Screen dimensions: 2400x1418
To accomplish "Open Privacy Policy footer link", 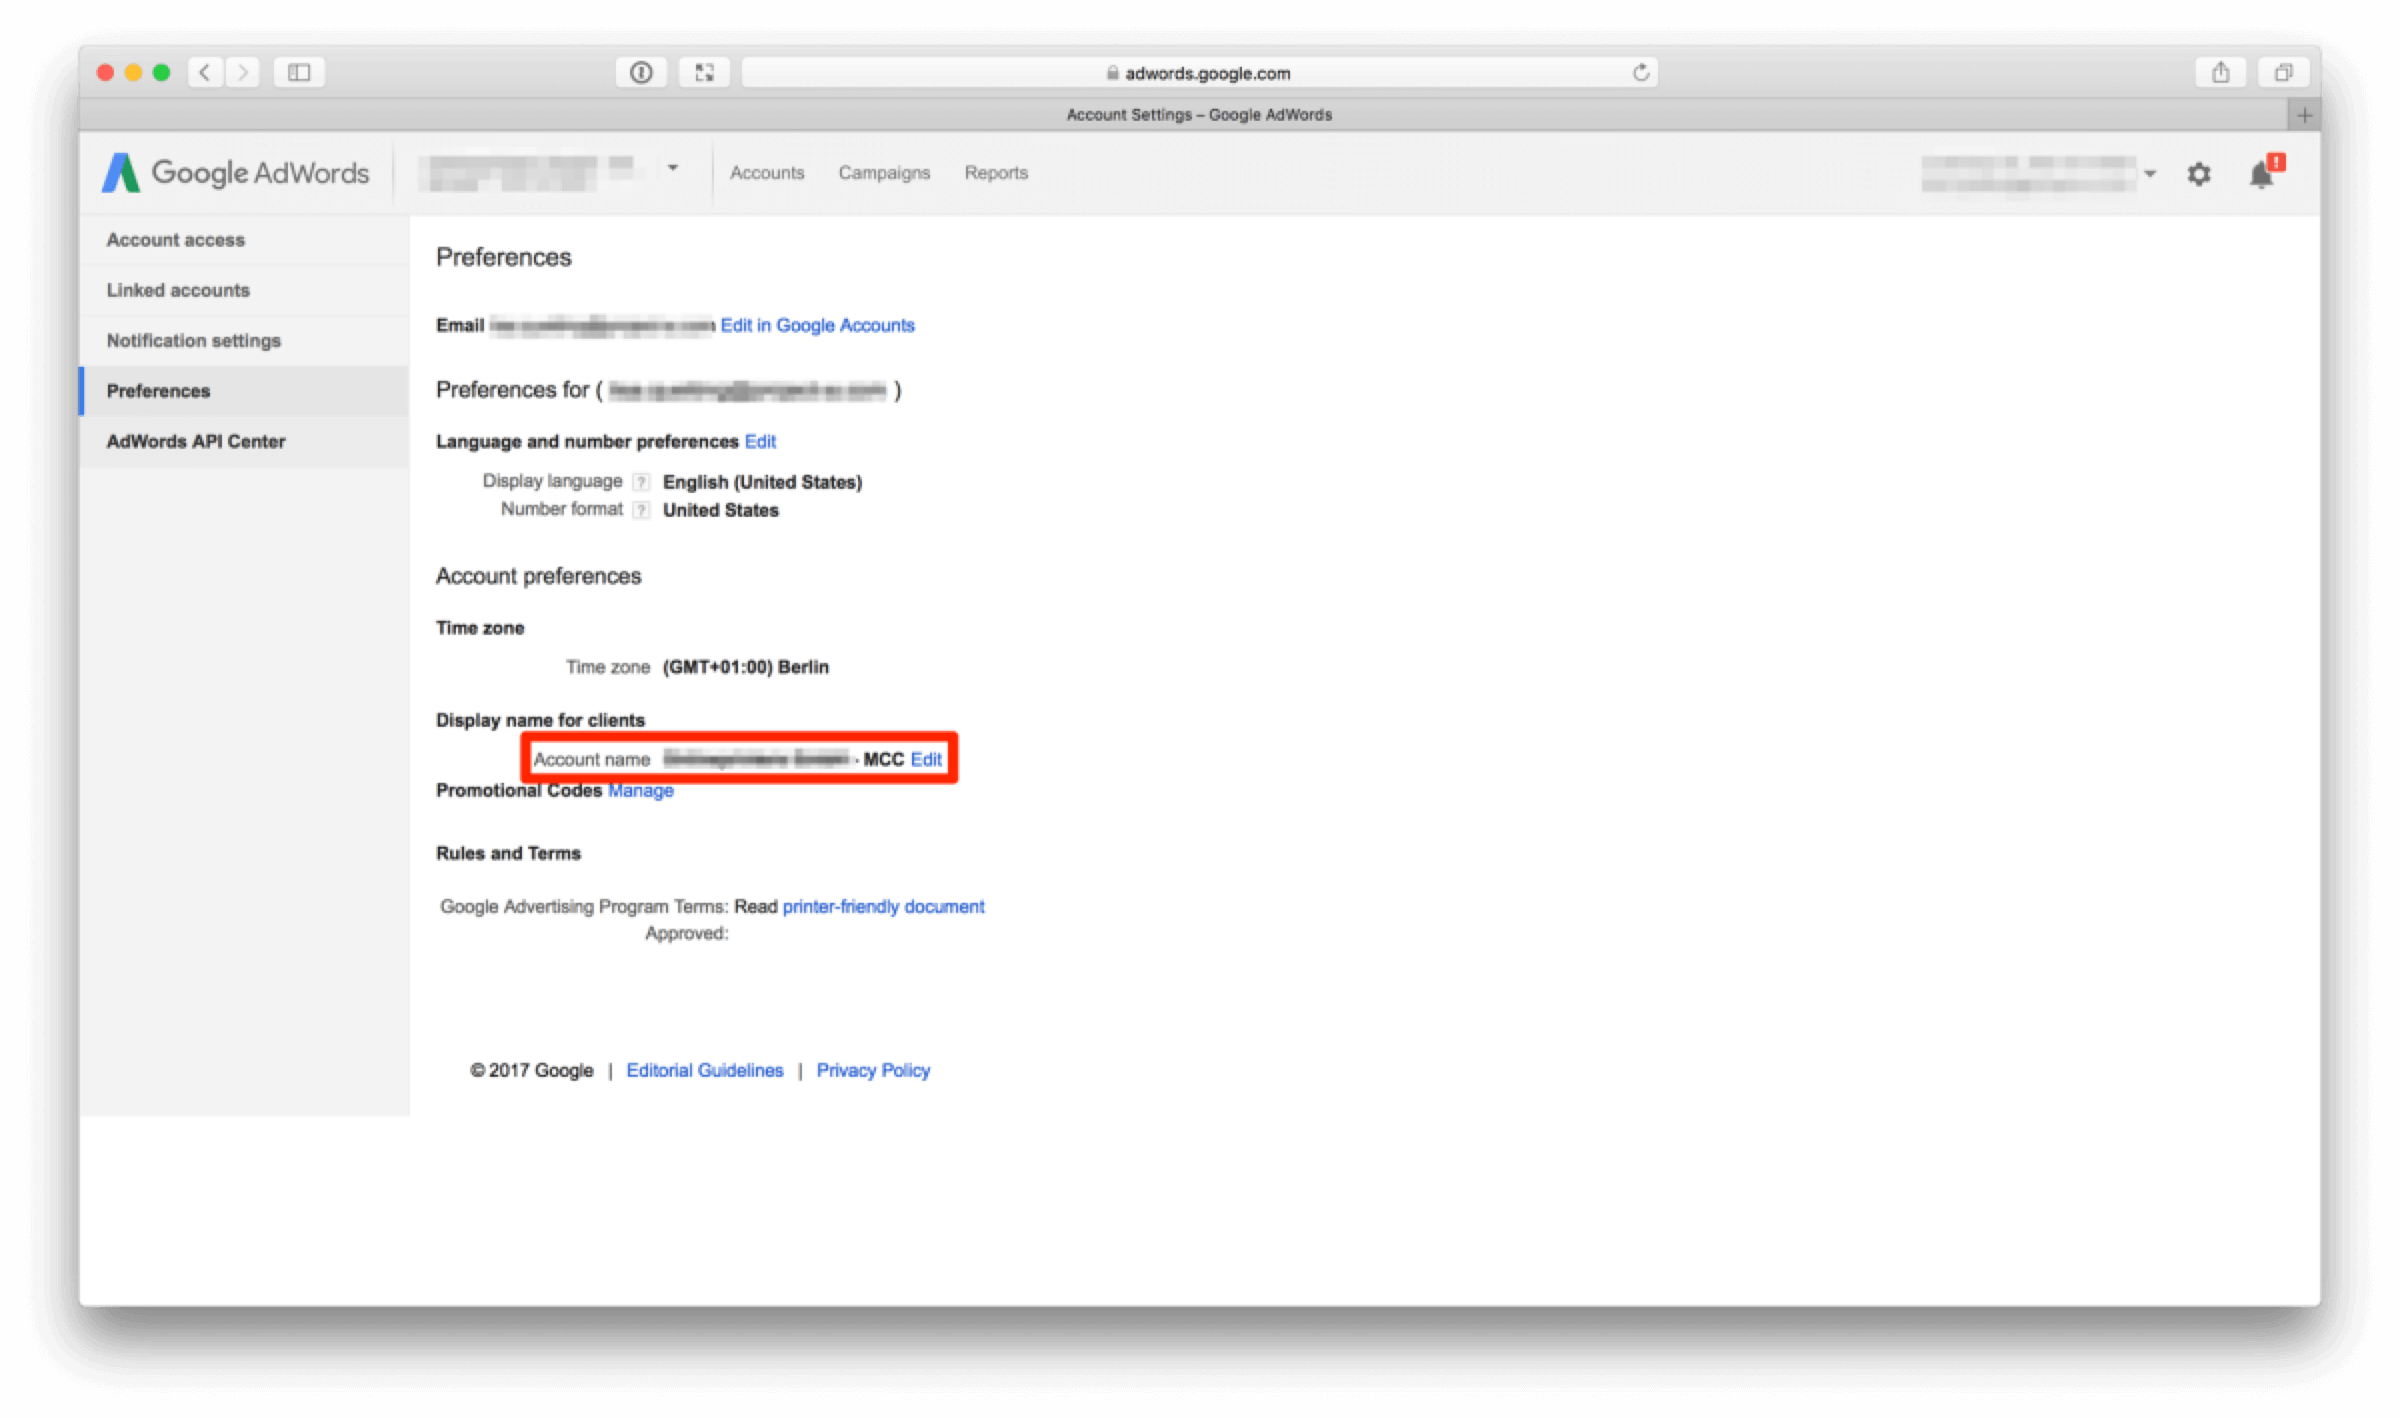I will tap(873, 1070).
